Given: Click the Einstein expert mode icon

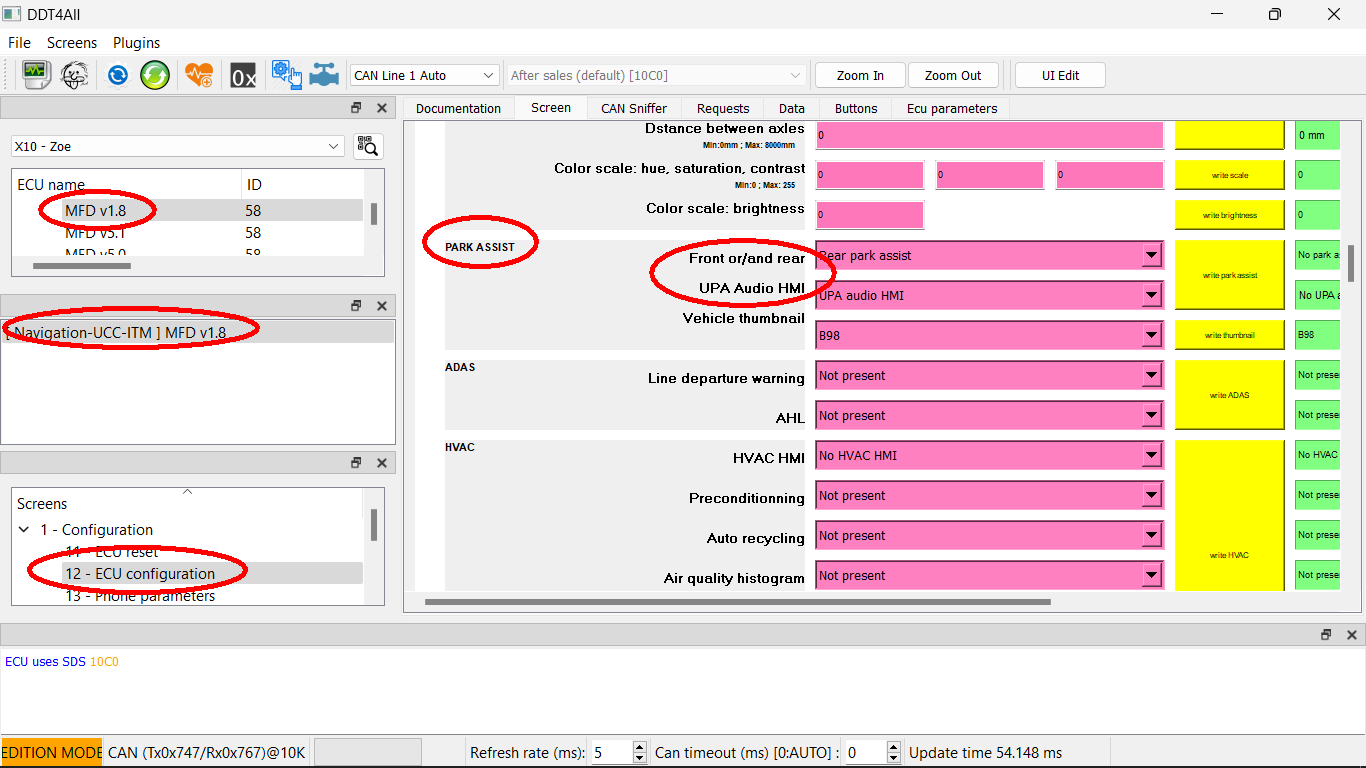Looking at the screenshot, I should point(74,74).
